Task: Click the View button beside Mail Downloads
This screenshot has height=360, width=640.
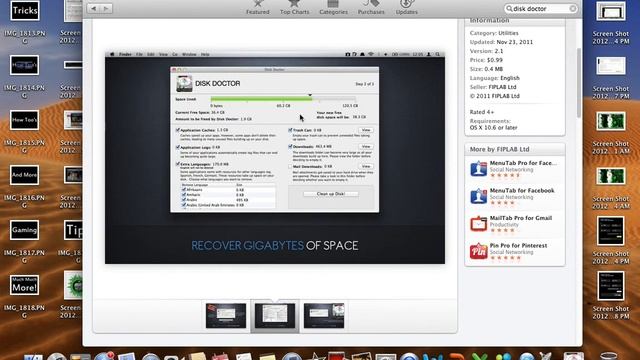Action: (366, 167)
